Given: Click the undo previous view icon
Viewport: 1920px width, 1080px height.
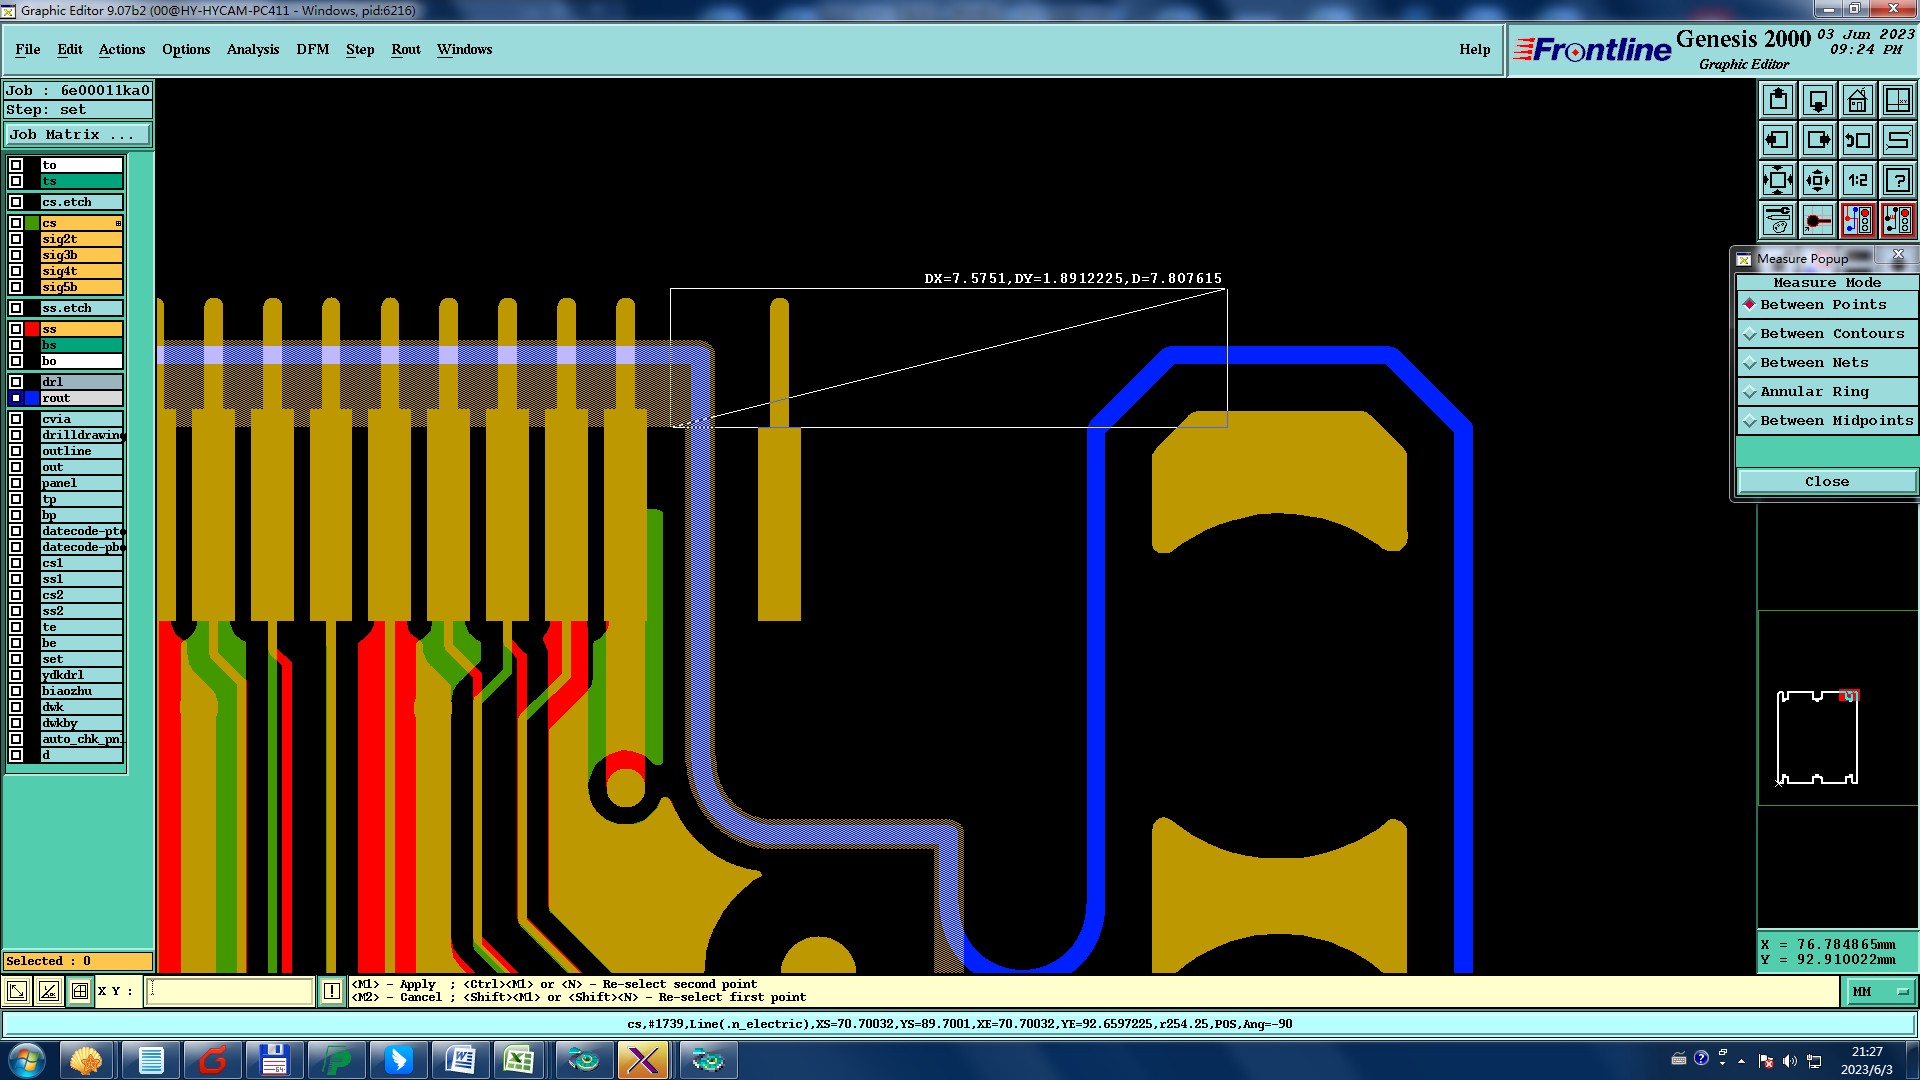Looking at the screenshot, I should [1857, 140].
